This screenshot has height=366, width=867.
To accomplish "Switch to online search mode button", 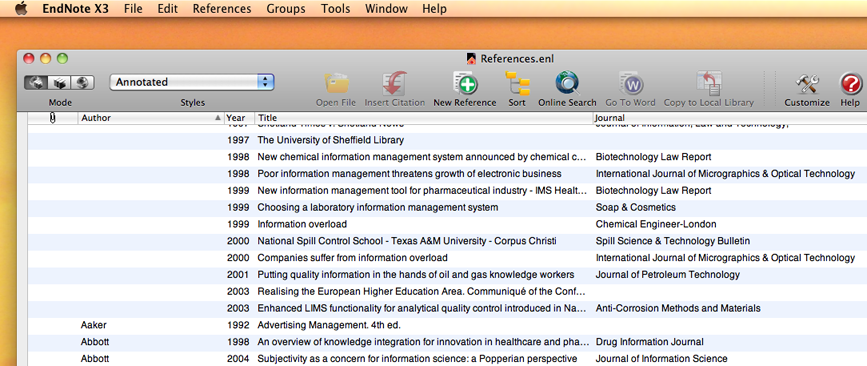I will click(82, 82).
